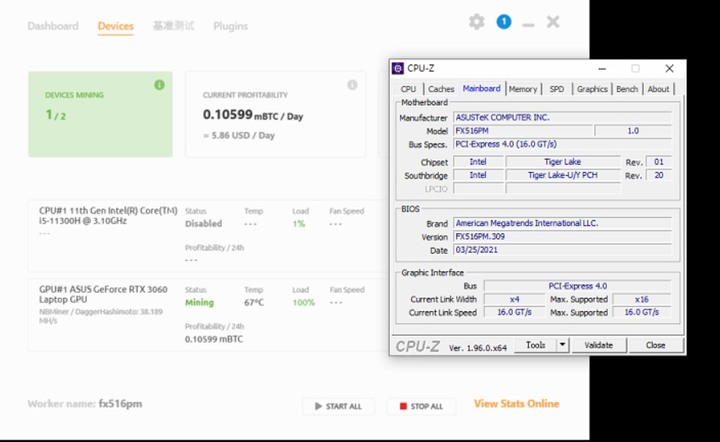The image size is (720, 442).
Task: Open the Memory tab in CPU-Z
Action: click(x=523, y=89)
